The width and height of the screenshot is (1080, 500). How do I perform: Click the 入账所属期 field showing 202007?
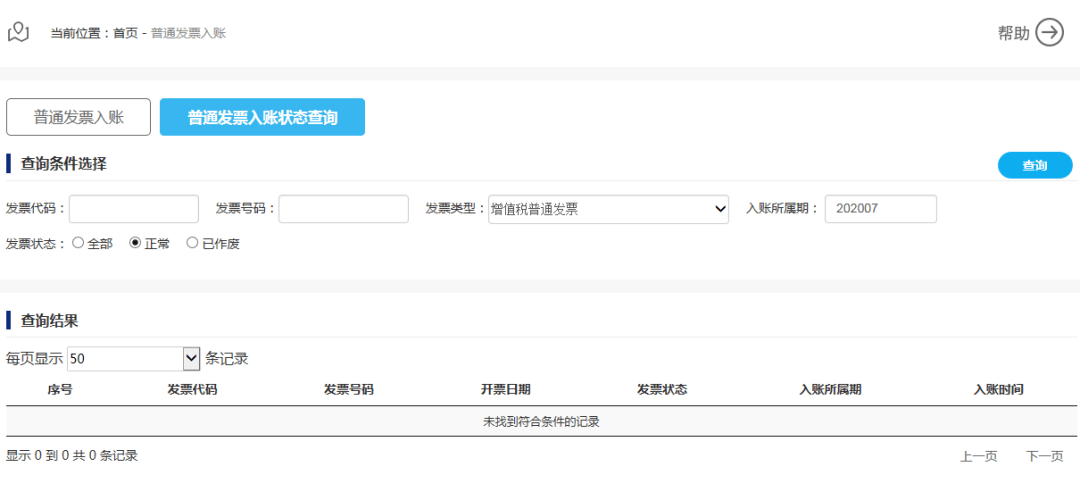(880, 209)
